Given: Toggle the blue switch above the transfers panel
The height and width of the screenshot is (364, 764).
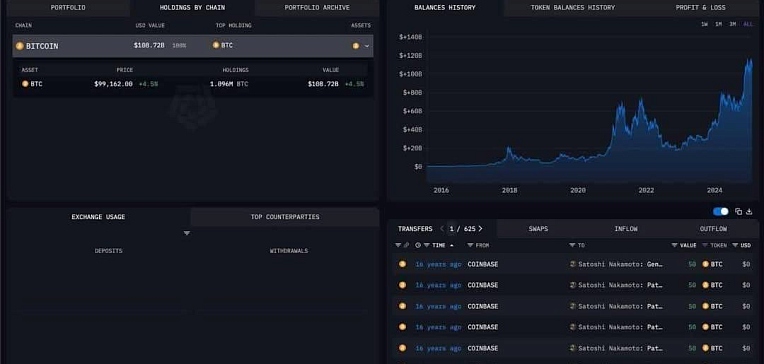Looking at the screenshot, I should (721, 211).
